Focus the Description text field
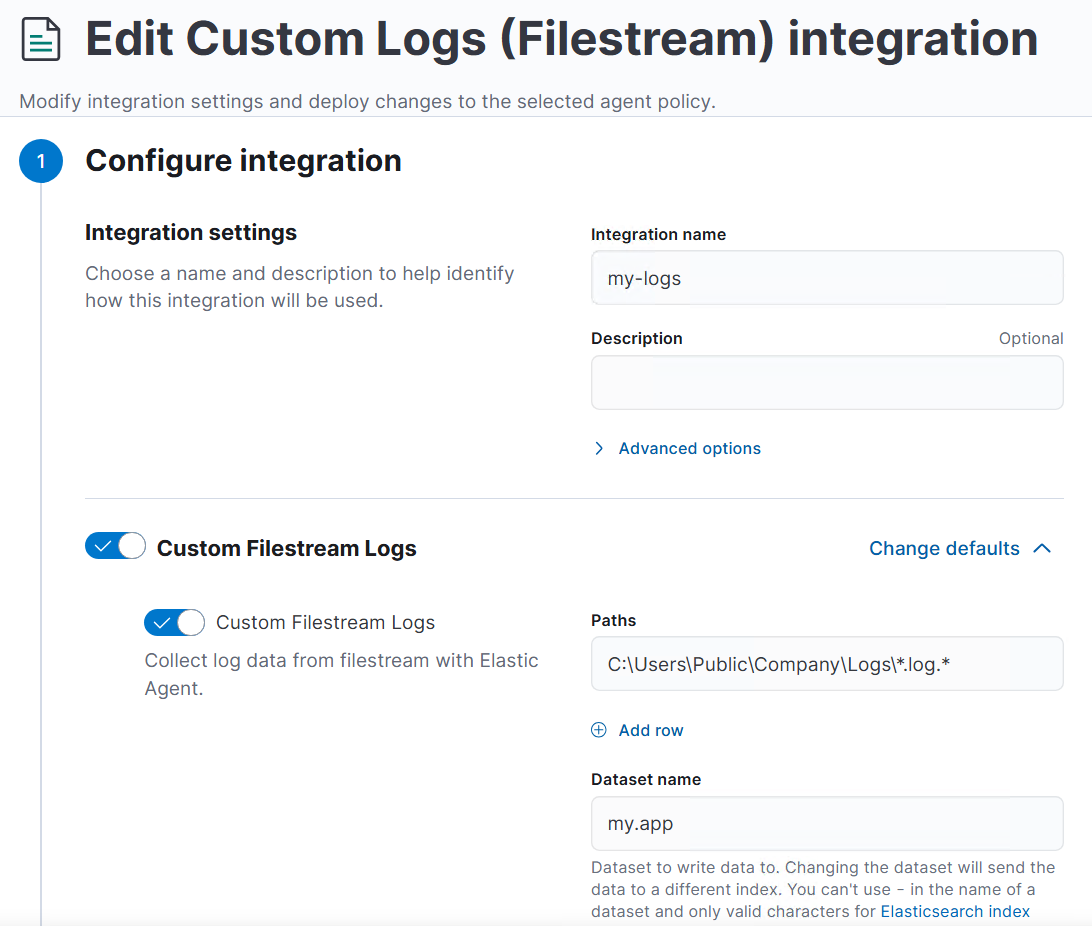The width and height of the screenshot is (1092, 926). coord(827,382)
